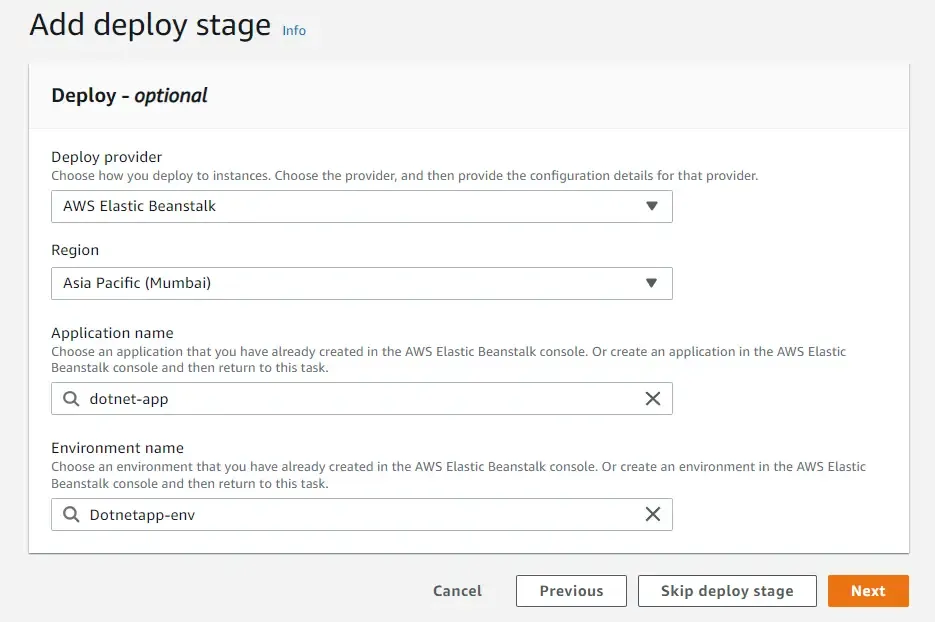This screenshot has height=622, width=935.
Task: Click the search icon in Application name field
Action: [70, 398]
